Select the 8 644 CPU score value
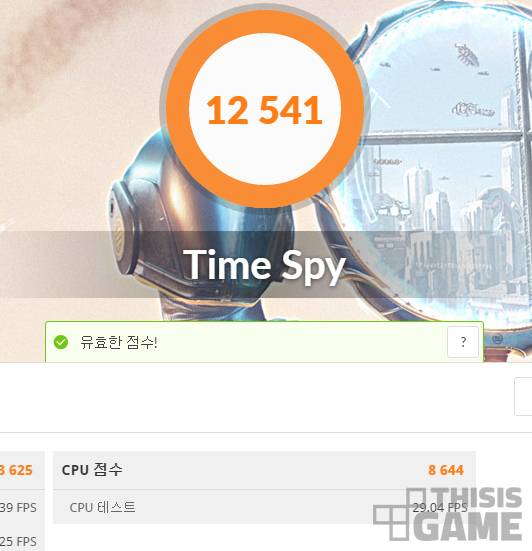 pos(446,470)
